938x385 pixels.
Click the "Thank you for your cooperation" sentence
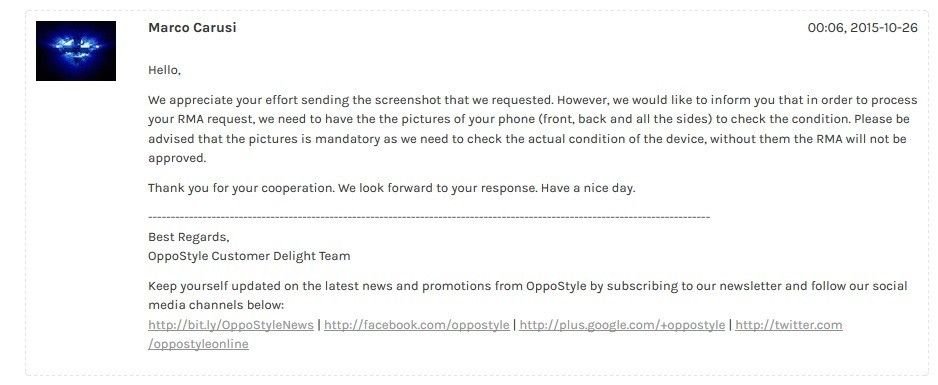point(241,188)
